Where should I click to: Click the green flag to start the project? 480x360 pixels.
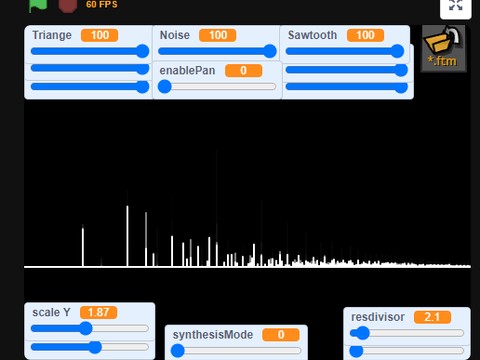(38, 5)
